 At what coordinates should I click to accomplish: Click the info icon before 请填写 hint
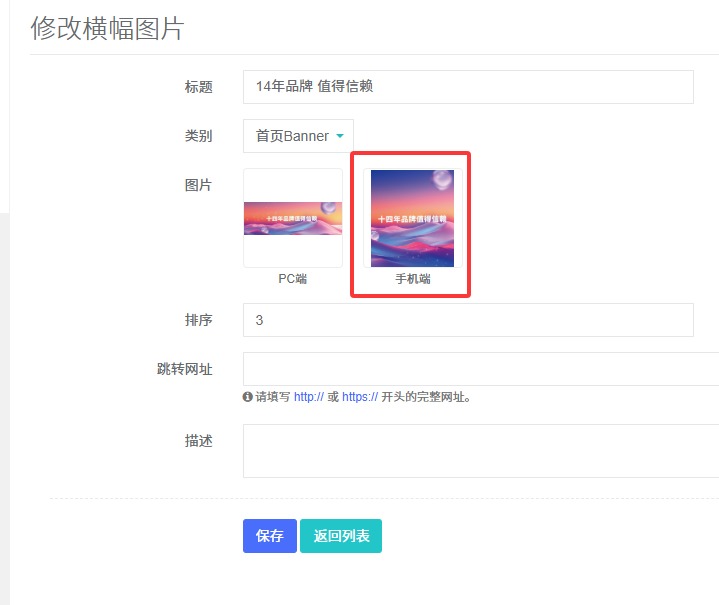point(248,397)
